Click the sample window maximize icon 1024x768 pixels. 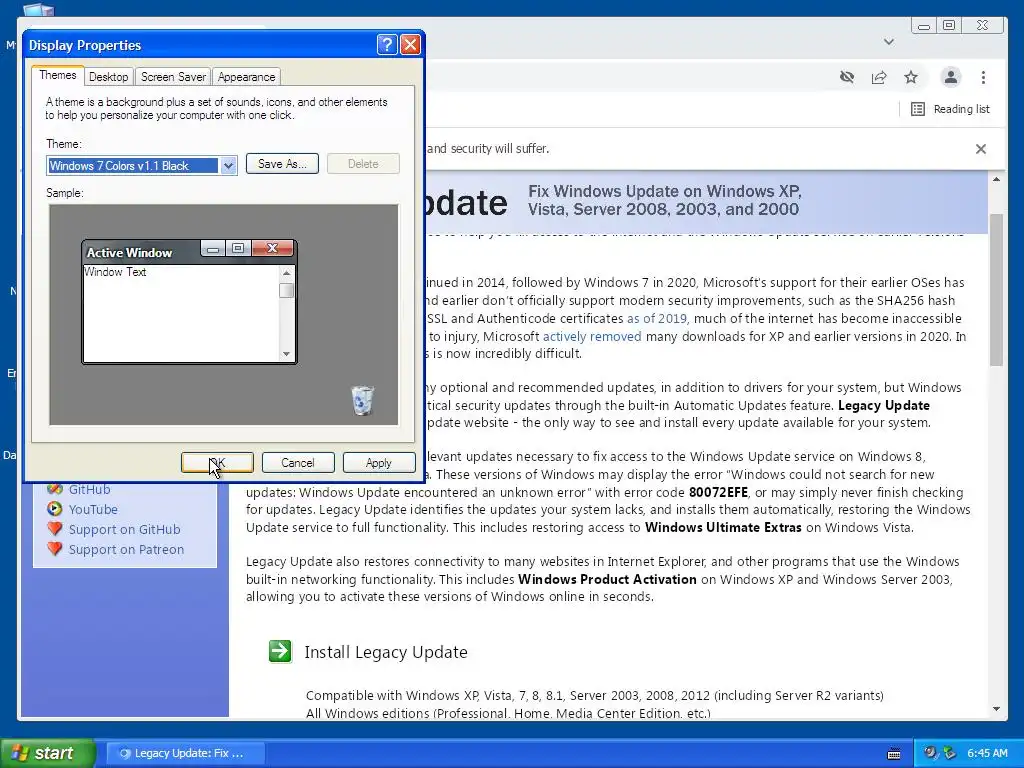[238, 248]
